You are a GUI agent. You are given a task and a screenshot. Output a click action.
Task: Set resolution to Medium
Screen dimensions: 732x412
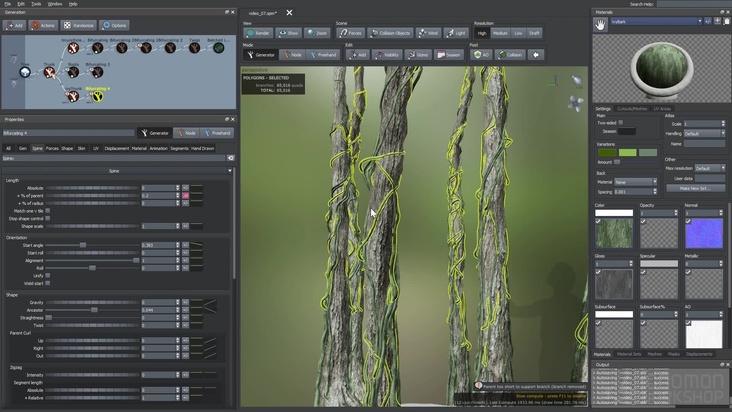pyautogui.click(x=500, y=33)
